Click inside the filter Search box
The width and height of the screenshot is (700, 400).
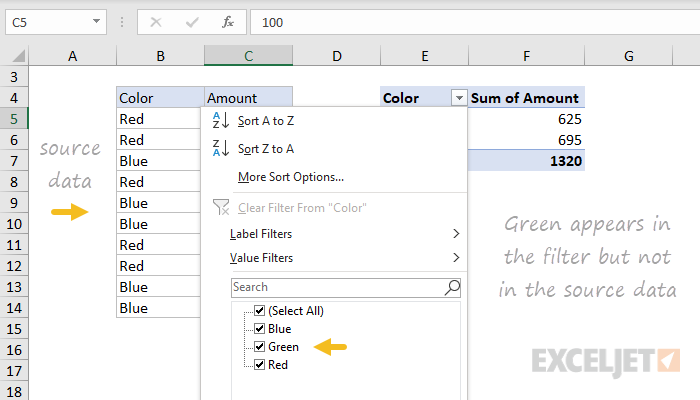pos(335,287)
